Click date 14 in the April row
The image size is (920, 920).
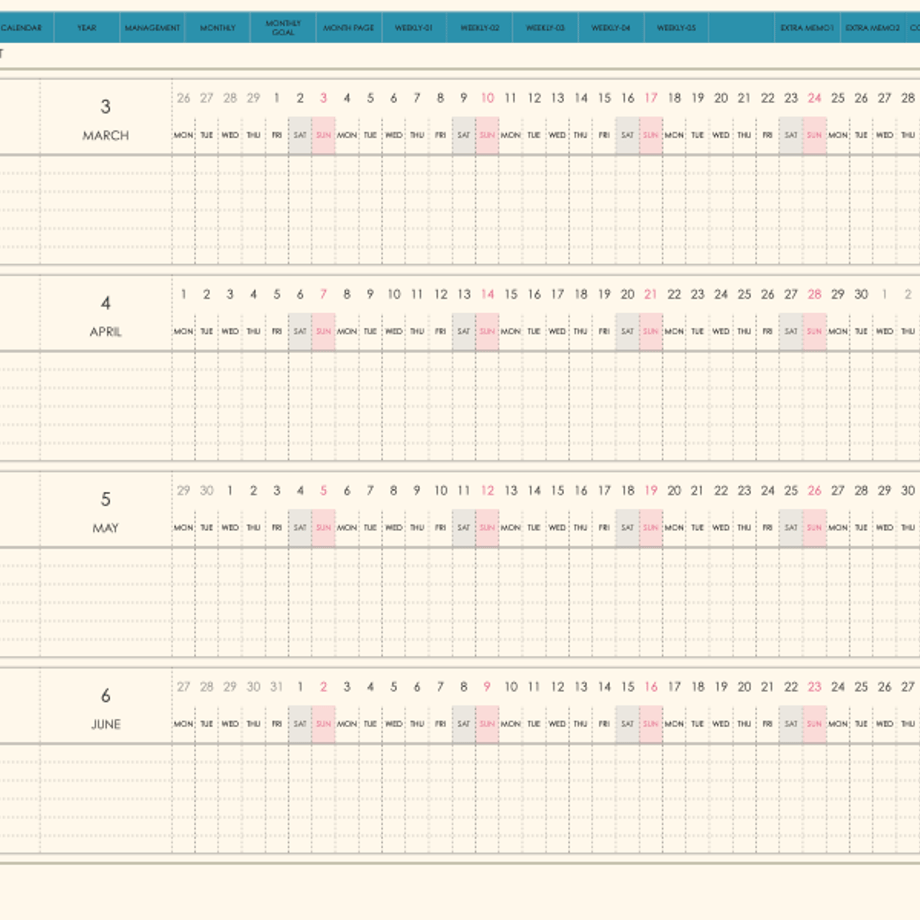(x=488, y=295)
